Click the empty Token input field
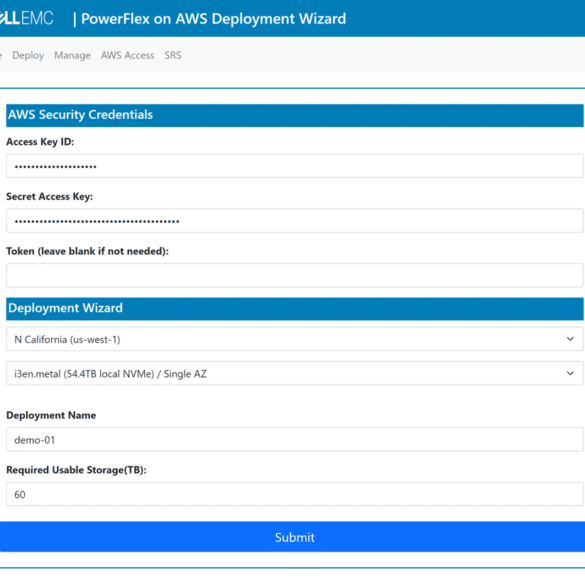Image resolution: width=585 pixels, height=585 pixels. click(x=295, y=275)
